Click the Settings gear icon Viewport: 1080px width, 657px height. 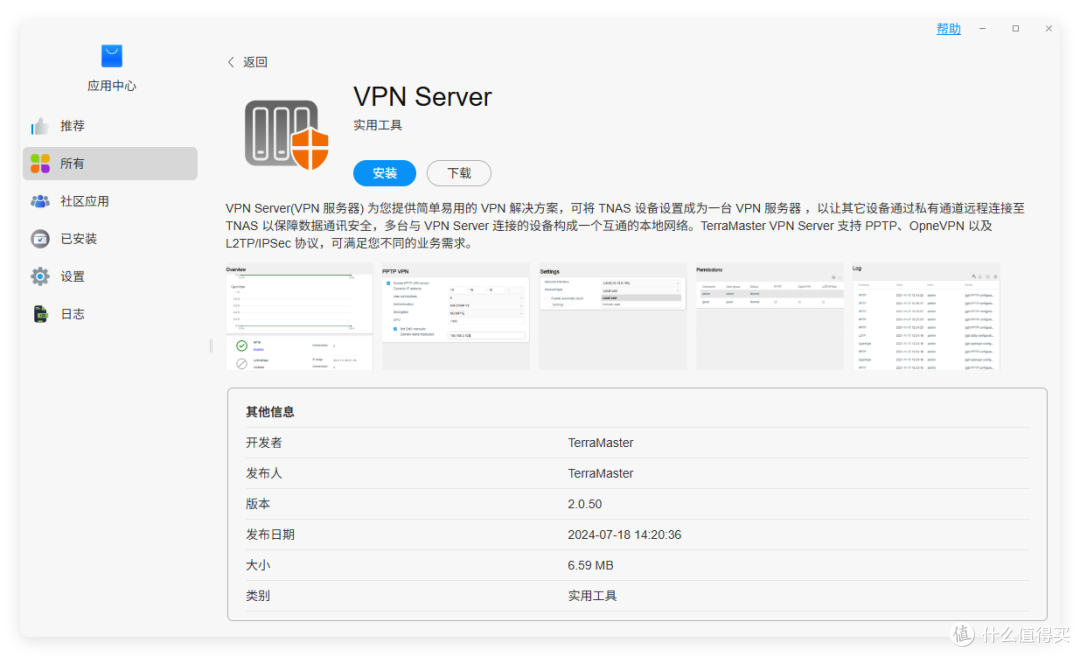tap(40, 276)
